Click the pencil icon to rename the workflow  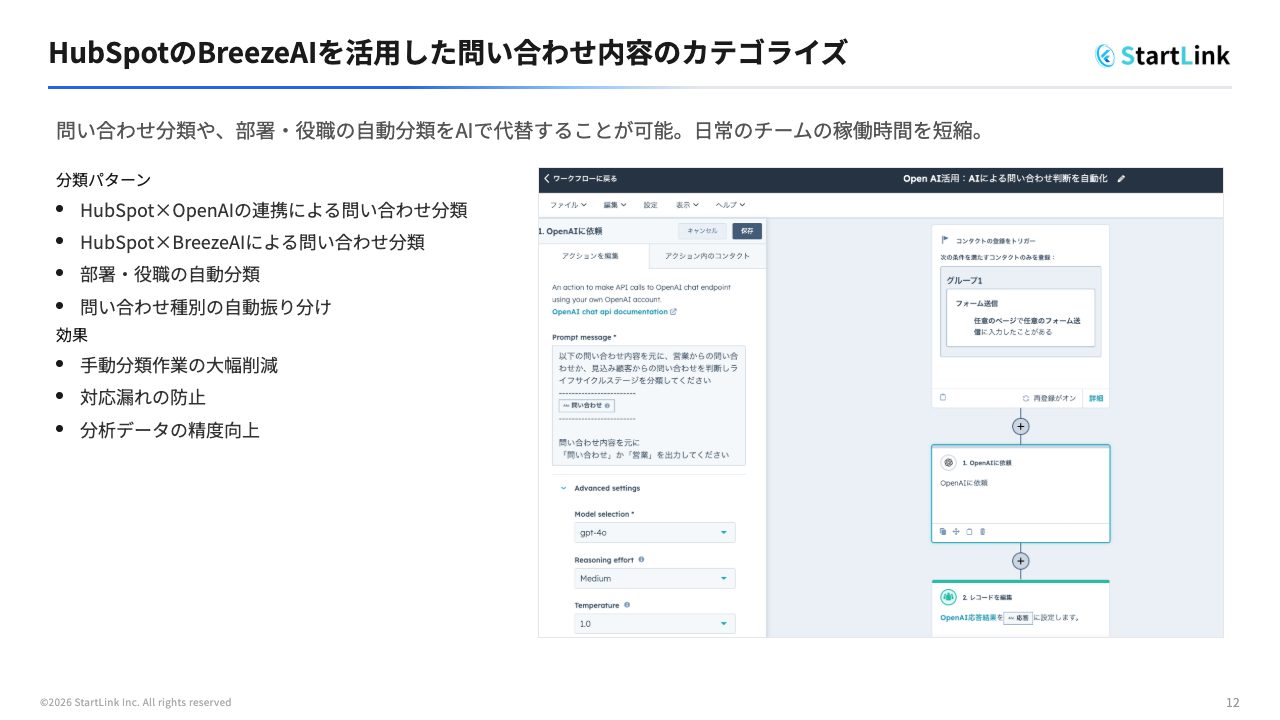tap(1121, 179)
